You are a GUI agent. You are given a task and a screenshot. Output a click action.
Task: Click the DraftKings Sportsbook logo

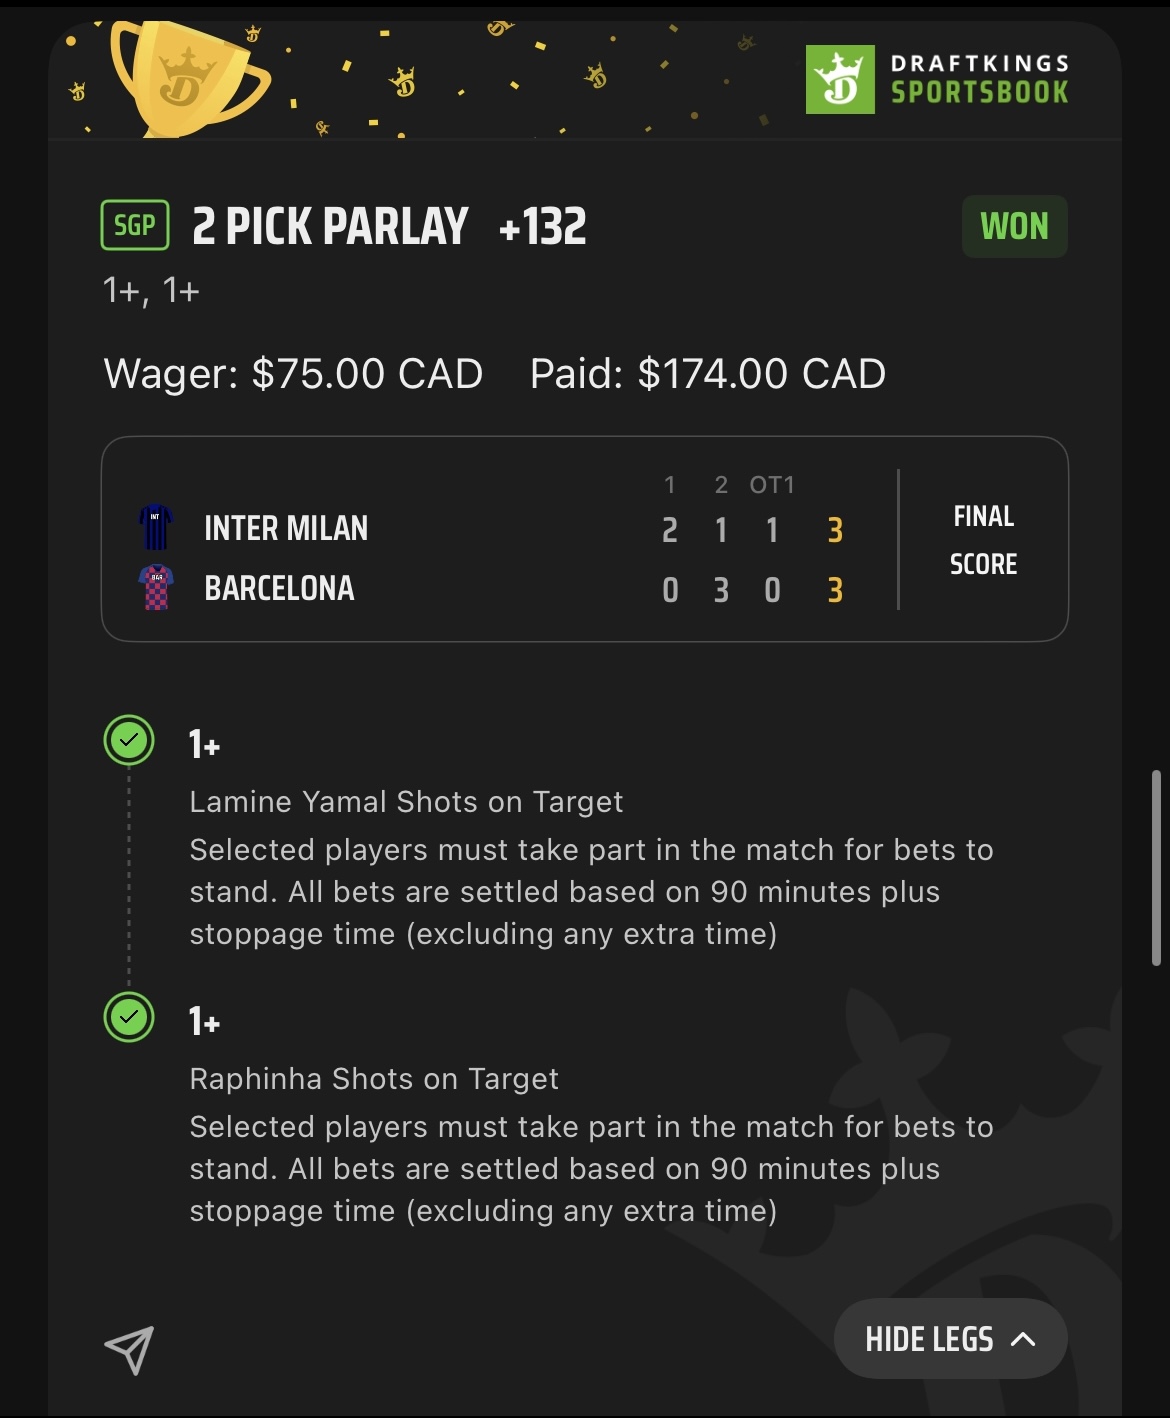[x=937, y=79]
